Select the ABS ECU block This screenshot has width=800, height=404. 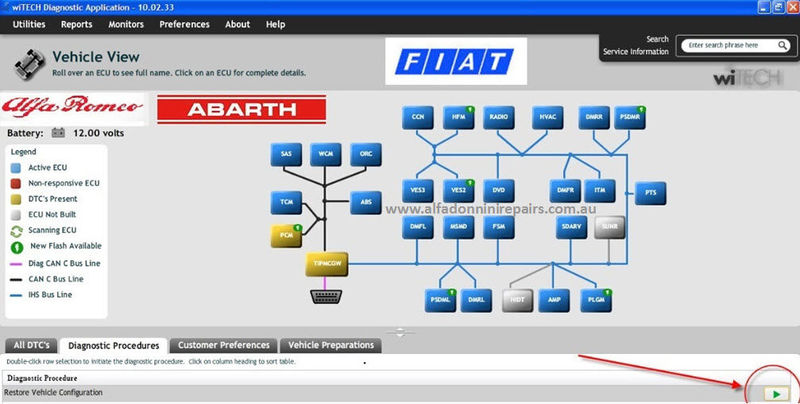(366, 203)
